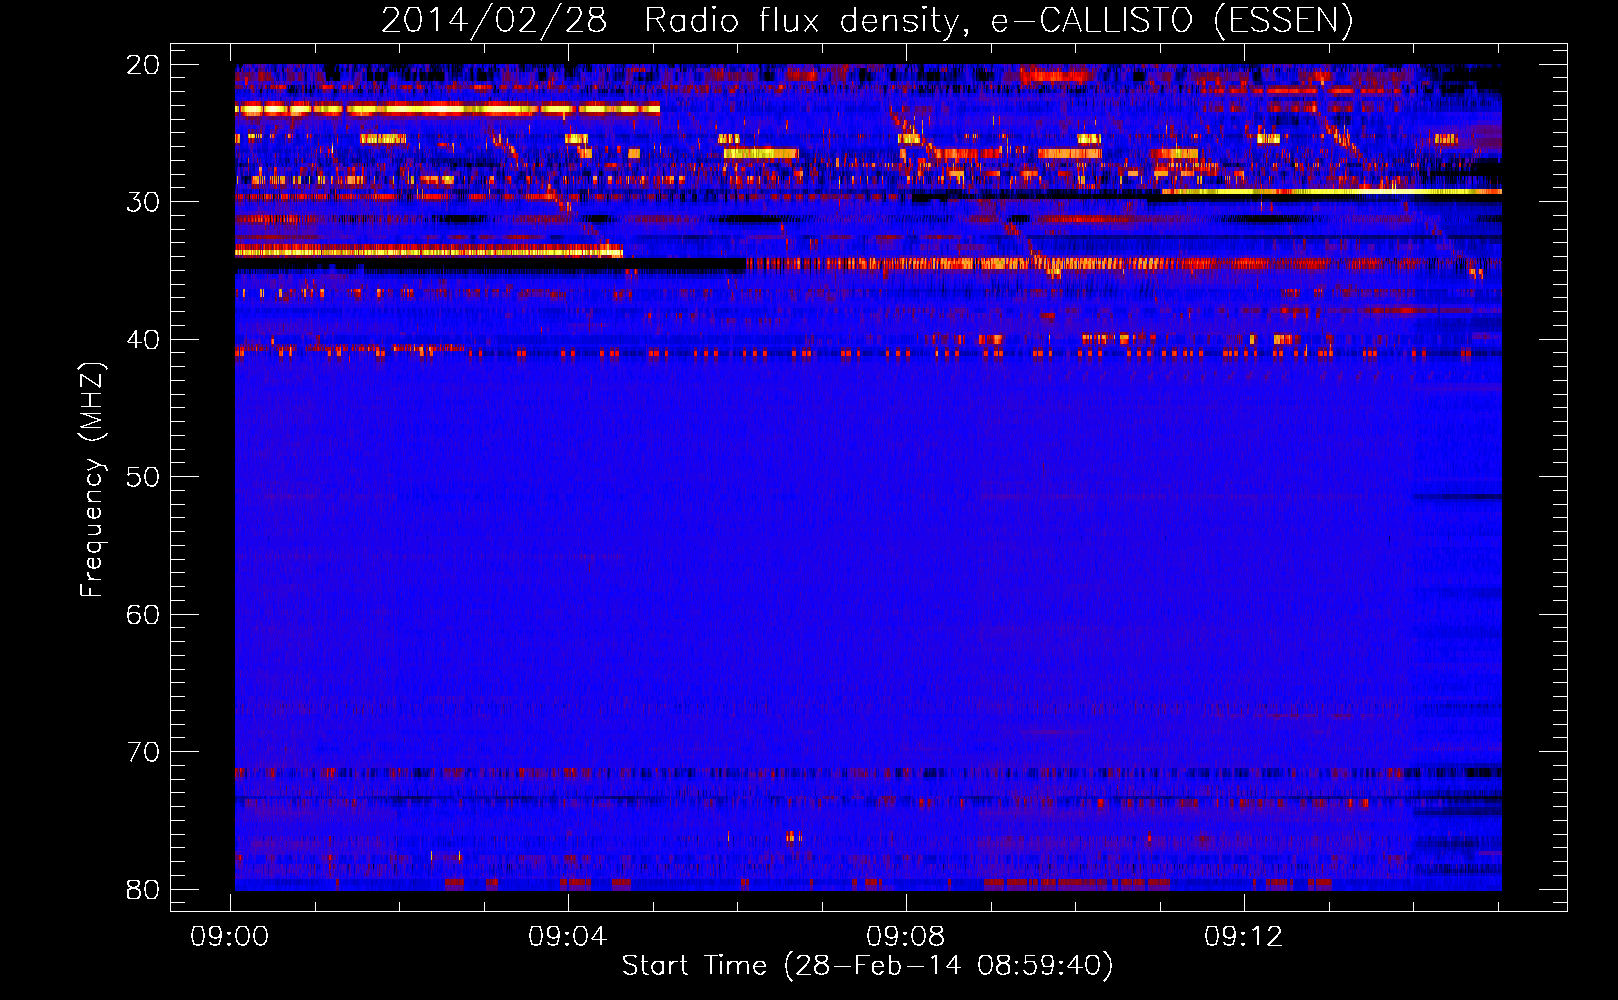The width and height of the screenshot is (1618, 1000).
Task: Click the 09:04 time tick label
Action: coord(568,937)
